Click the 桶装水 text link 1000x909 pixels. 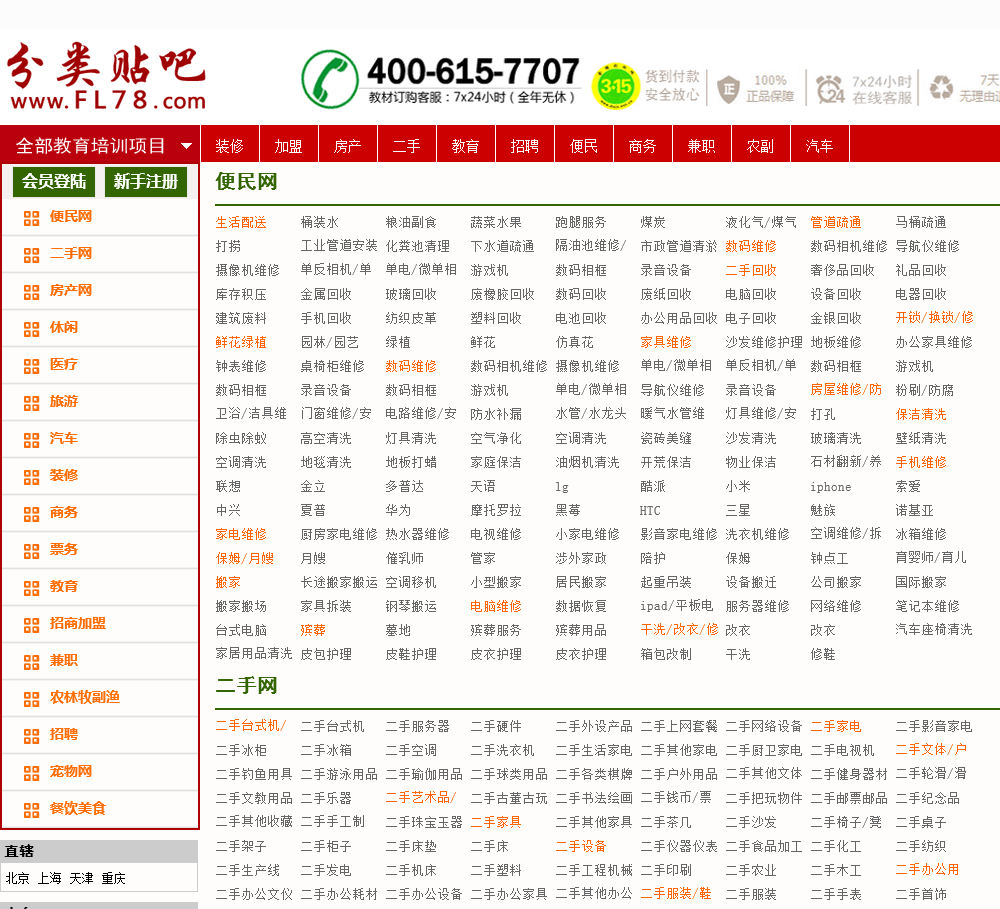320,222
